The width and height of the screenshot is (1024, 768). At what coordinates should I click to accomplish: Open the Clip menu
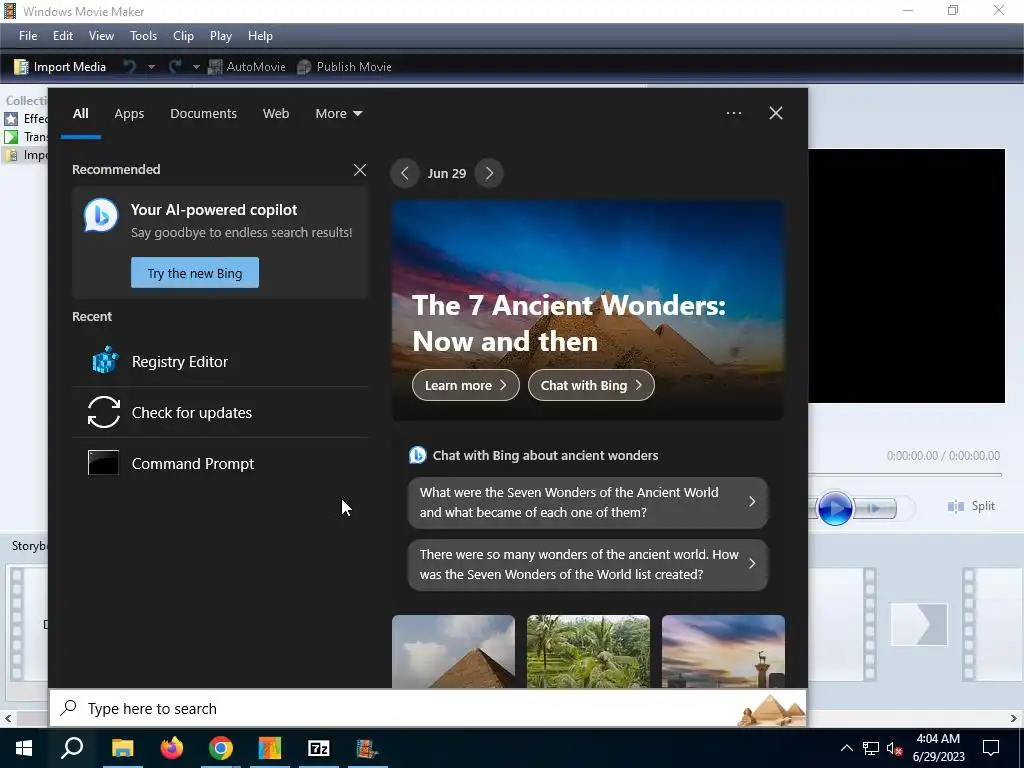click(184, 36)
